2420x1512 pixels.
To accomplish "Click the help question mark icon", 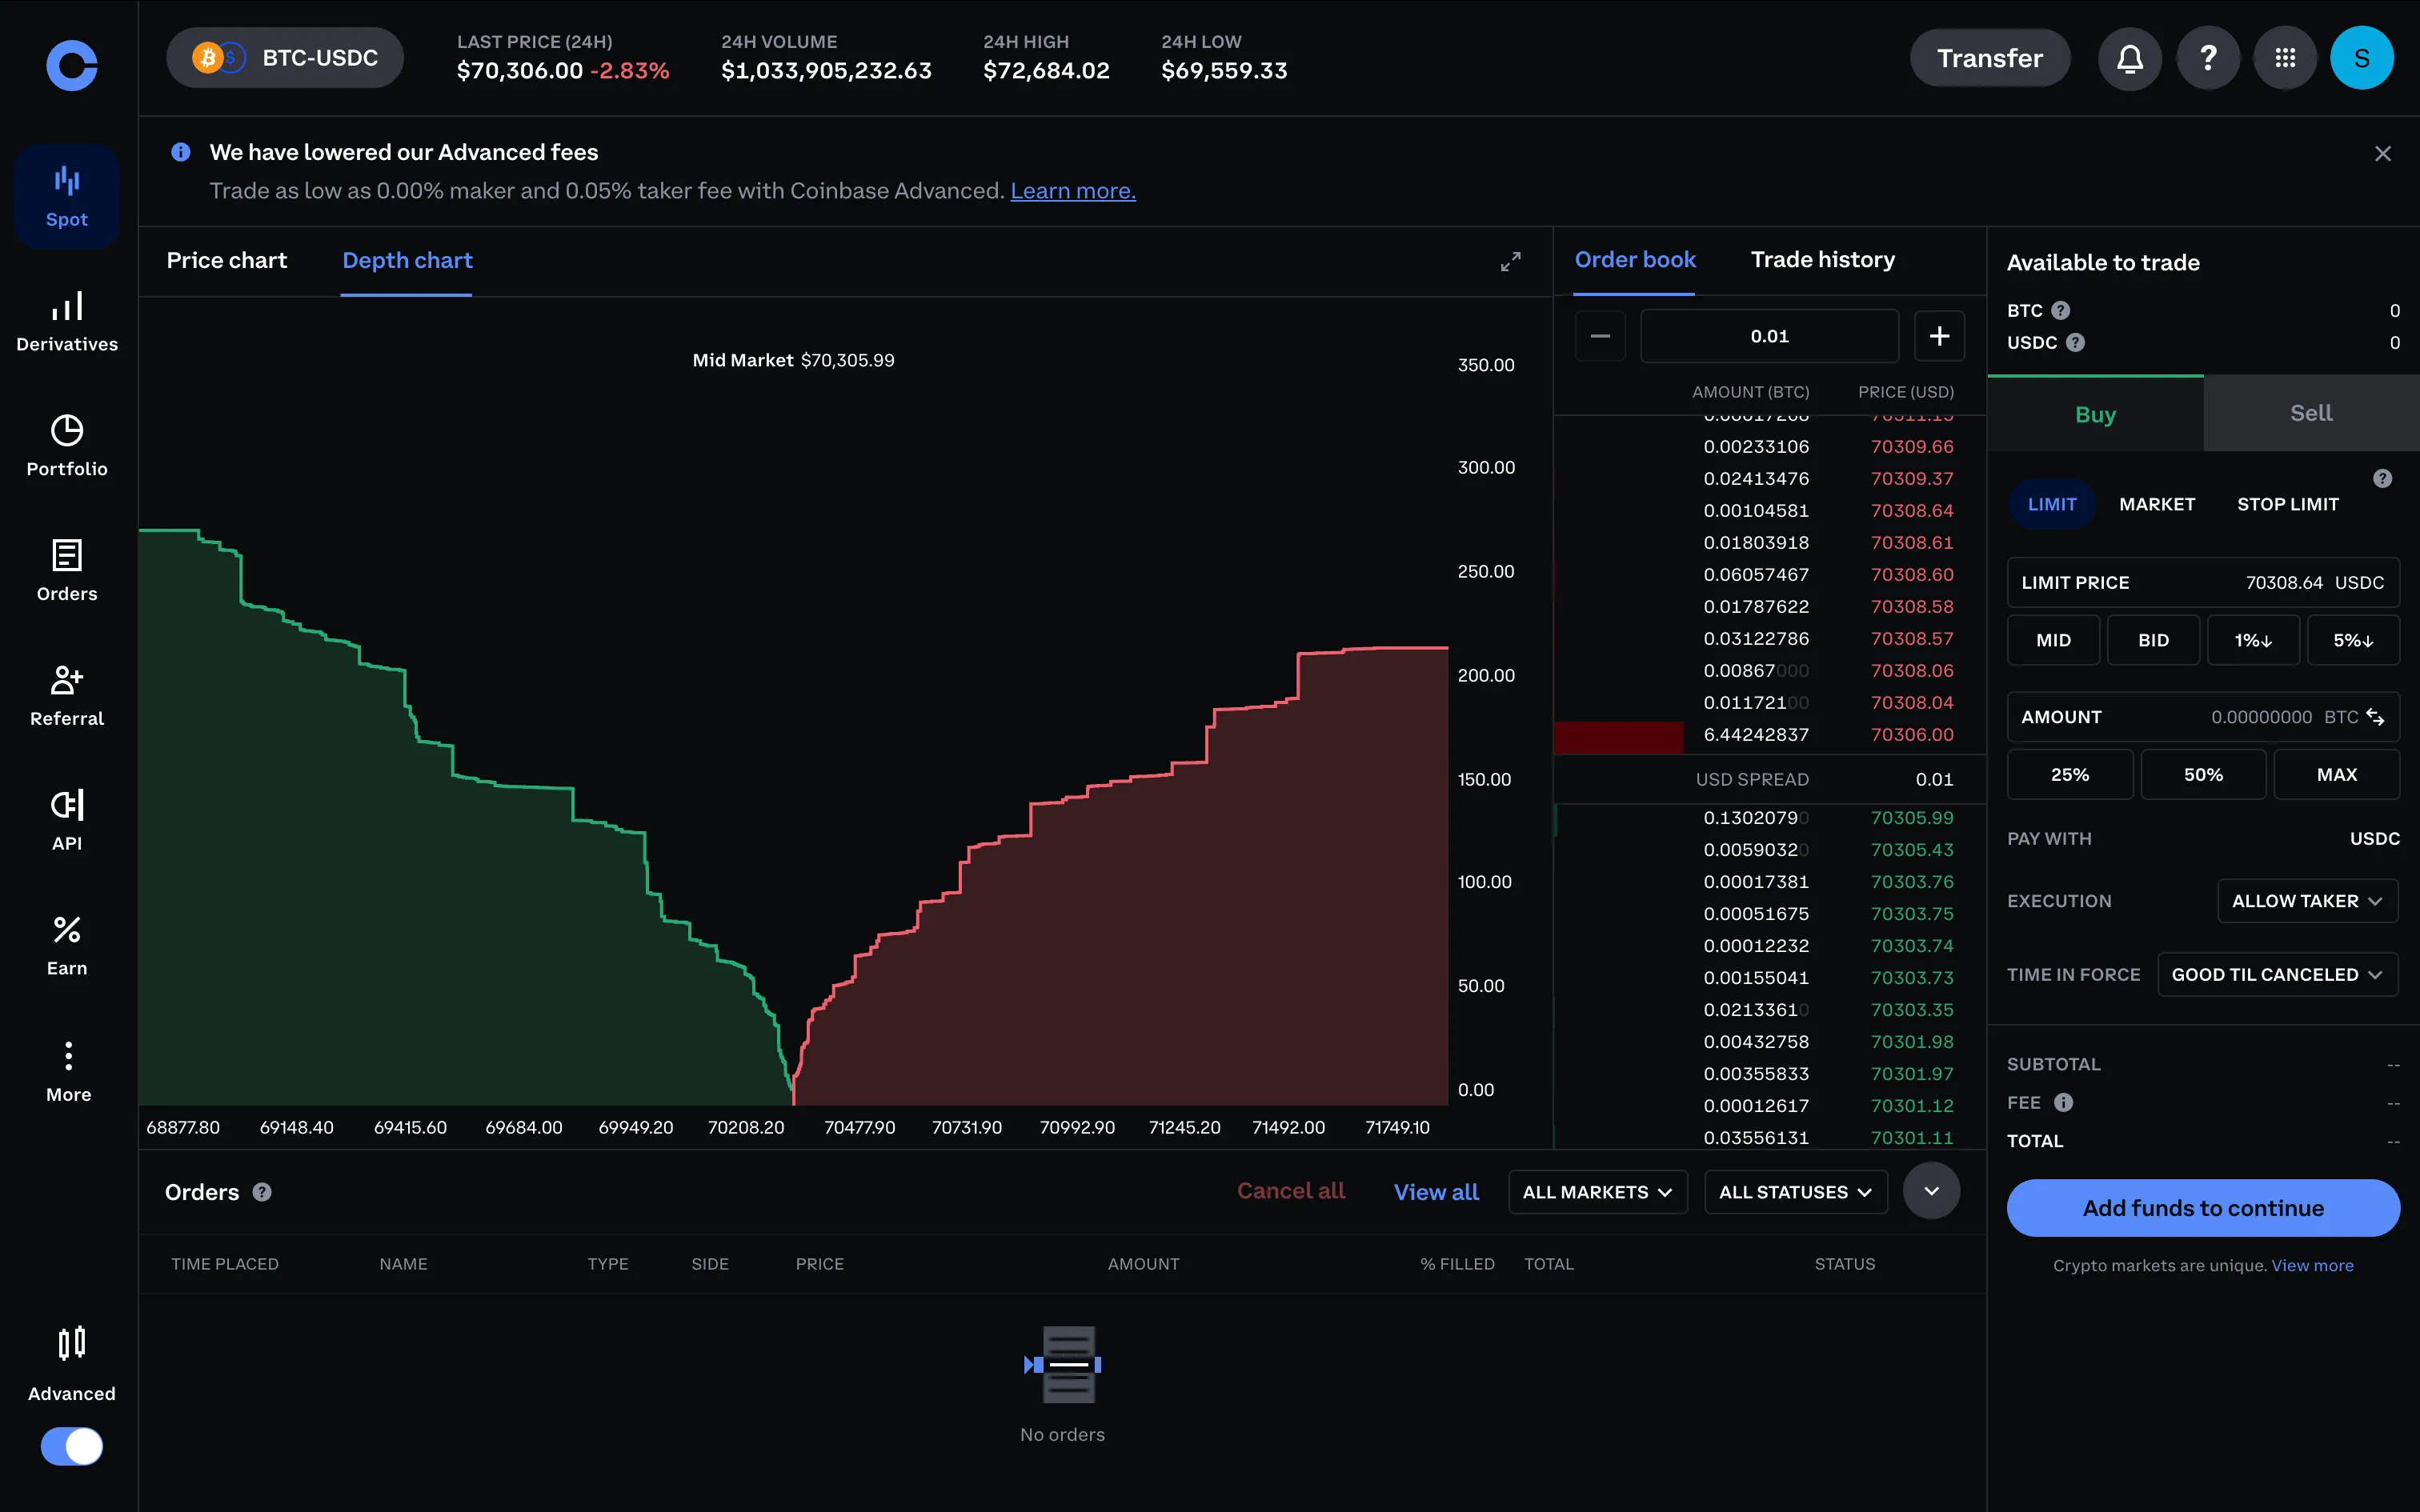I will (2207, 58).
